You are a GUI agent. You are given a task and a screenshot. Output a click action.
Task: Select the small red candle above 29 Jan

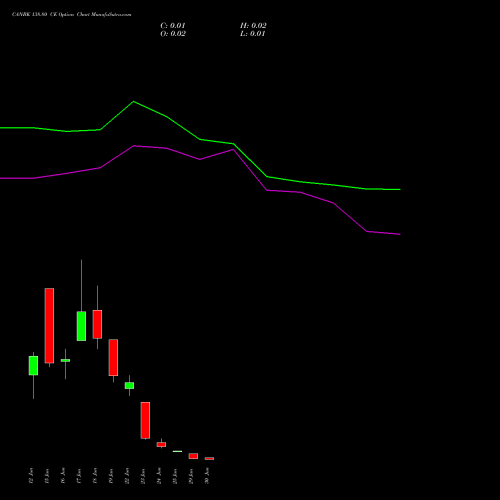point(193,456)
